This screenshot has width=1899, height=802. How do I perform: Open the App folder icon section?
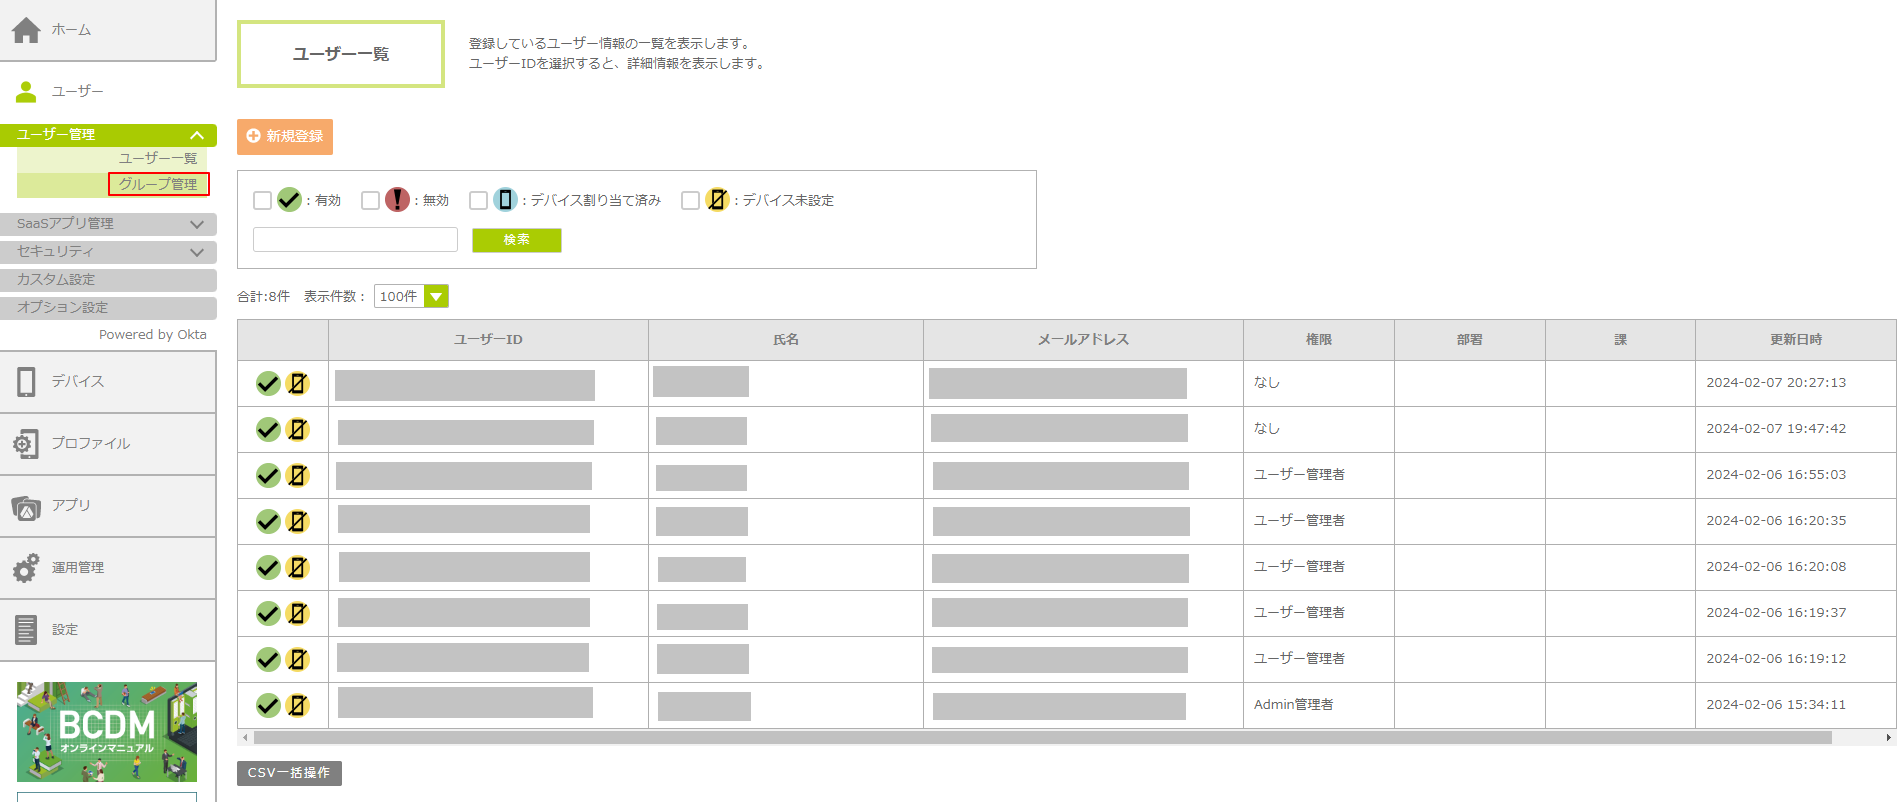[x=26, y=507]
